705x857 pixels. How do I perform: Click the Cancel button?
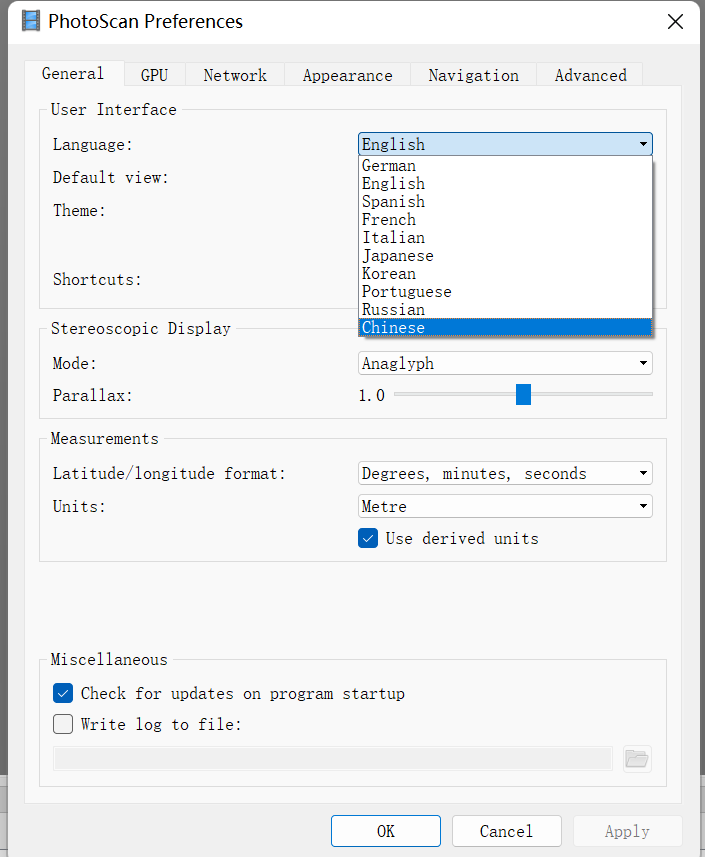[x=506, y=831]
